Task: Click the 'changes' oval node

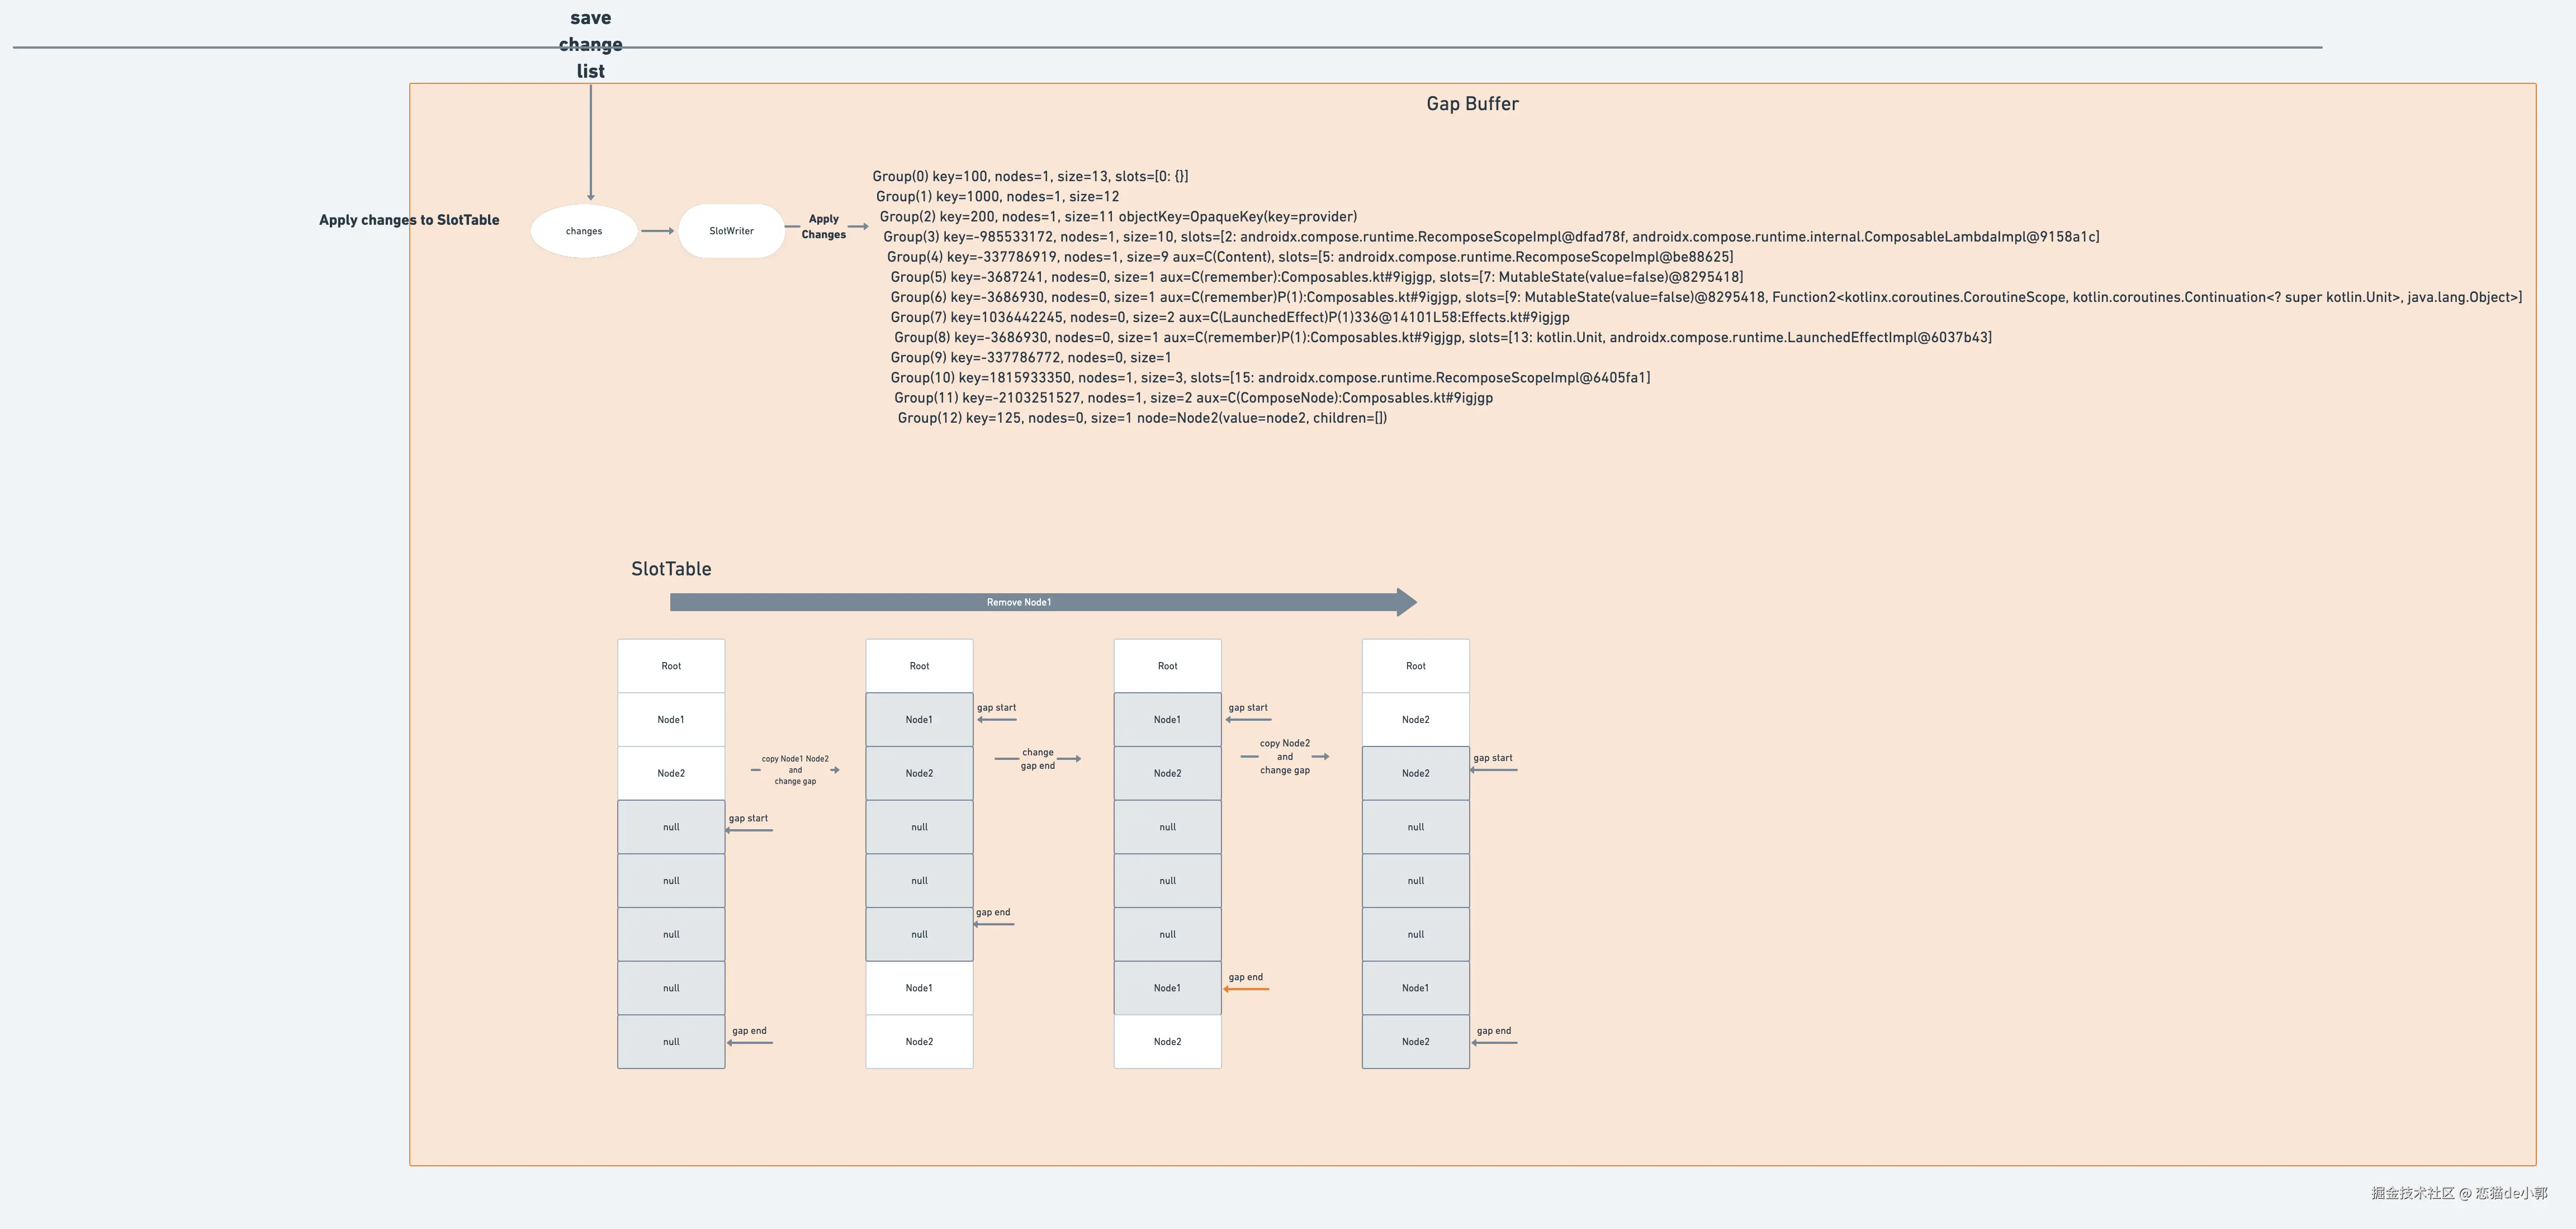Action: pyautogui.click(x=584, y=231)
